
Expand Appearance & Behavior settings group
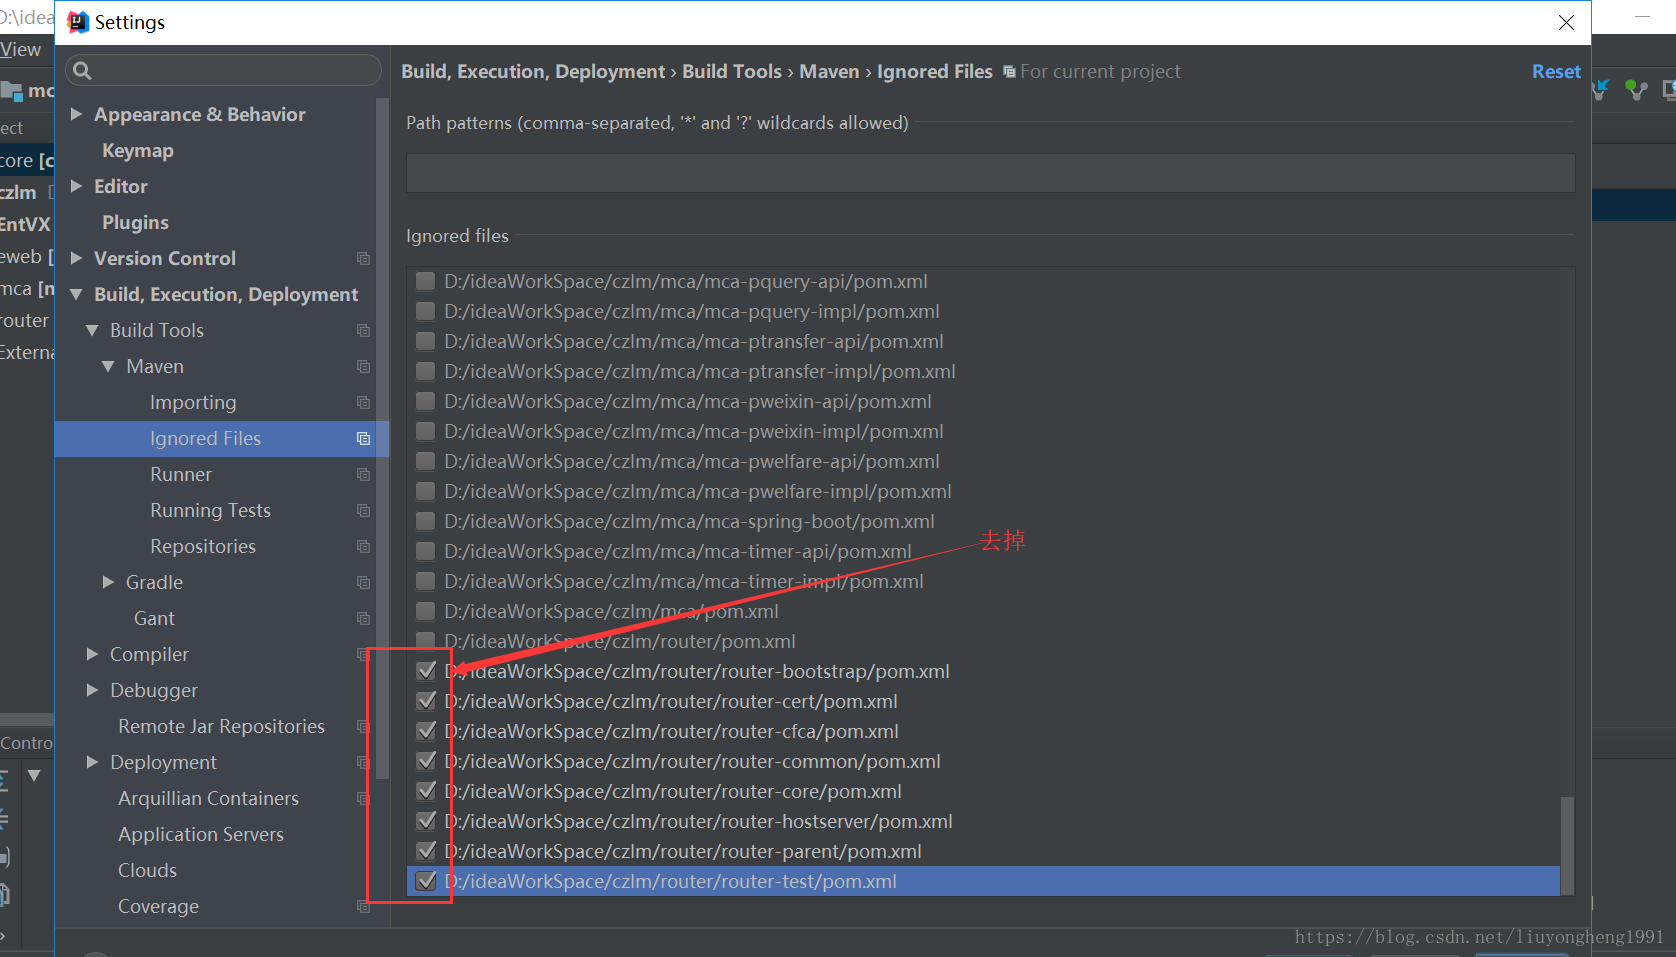click(76, 114)
